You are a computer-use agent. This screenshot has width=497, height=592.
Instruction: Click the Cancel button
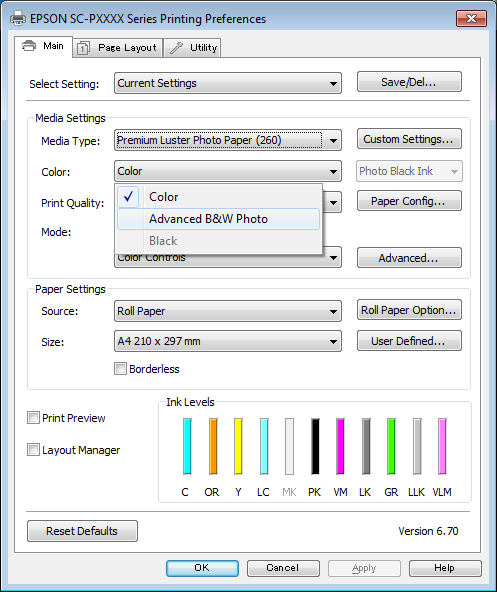[283, 568]
